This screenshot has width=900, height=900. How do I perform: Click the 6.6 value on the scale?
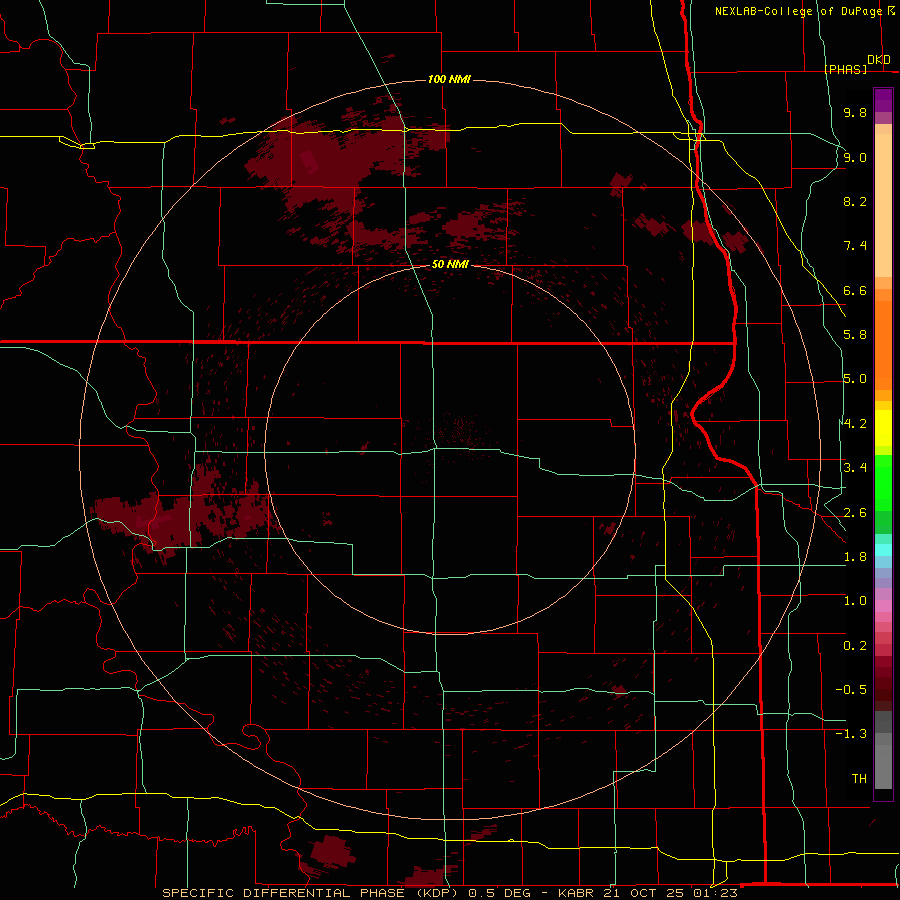[855, 290]
